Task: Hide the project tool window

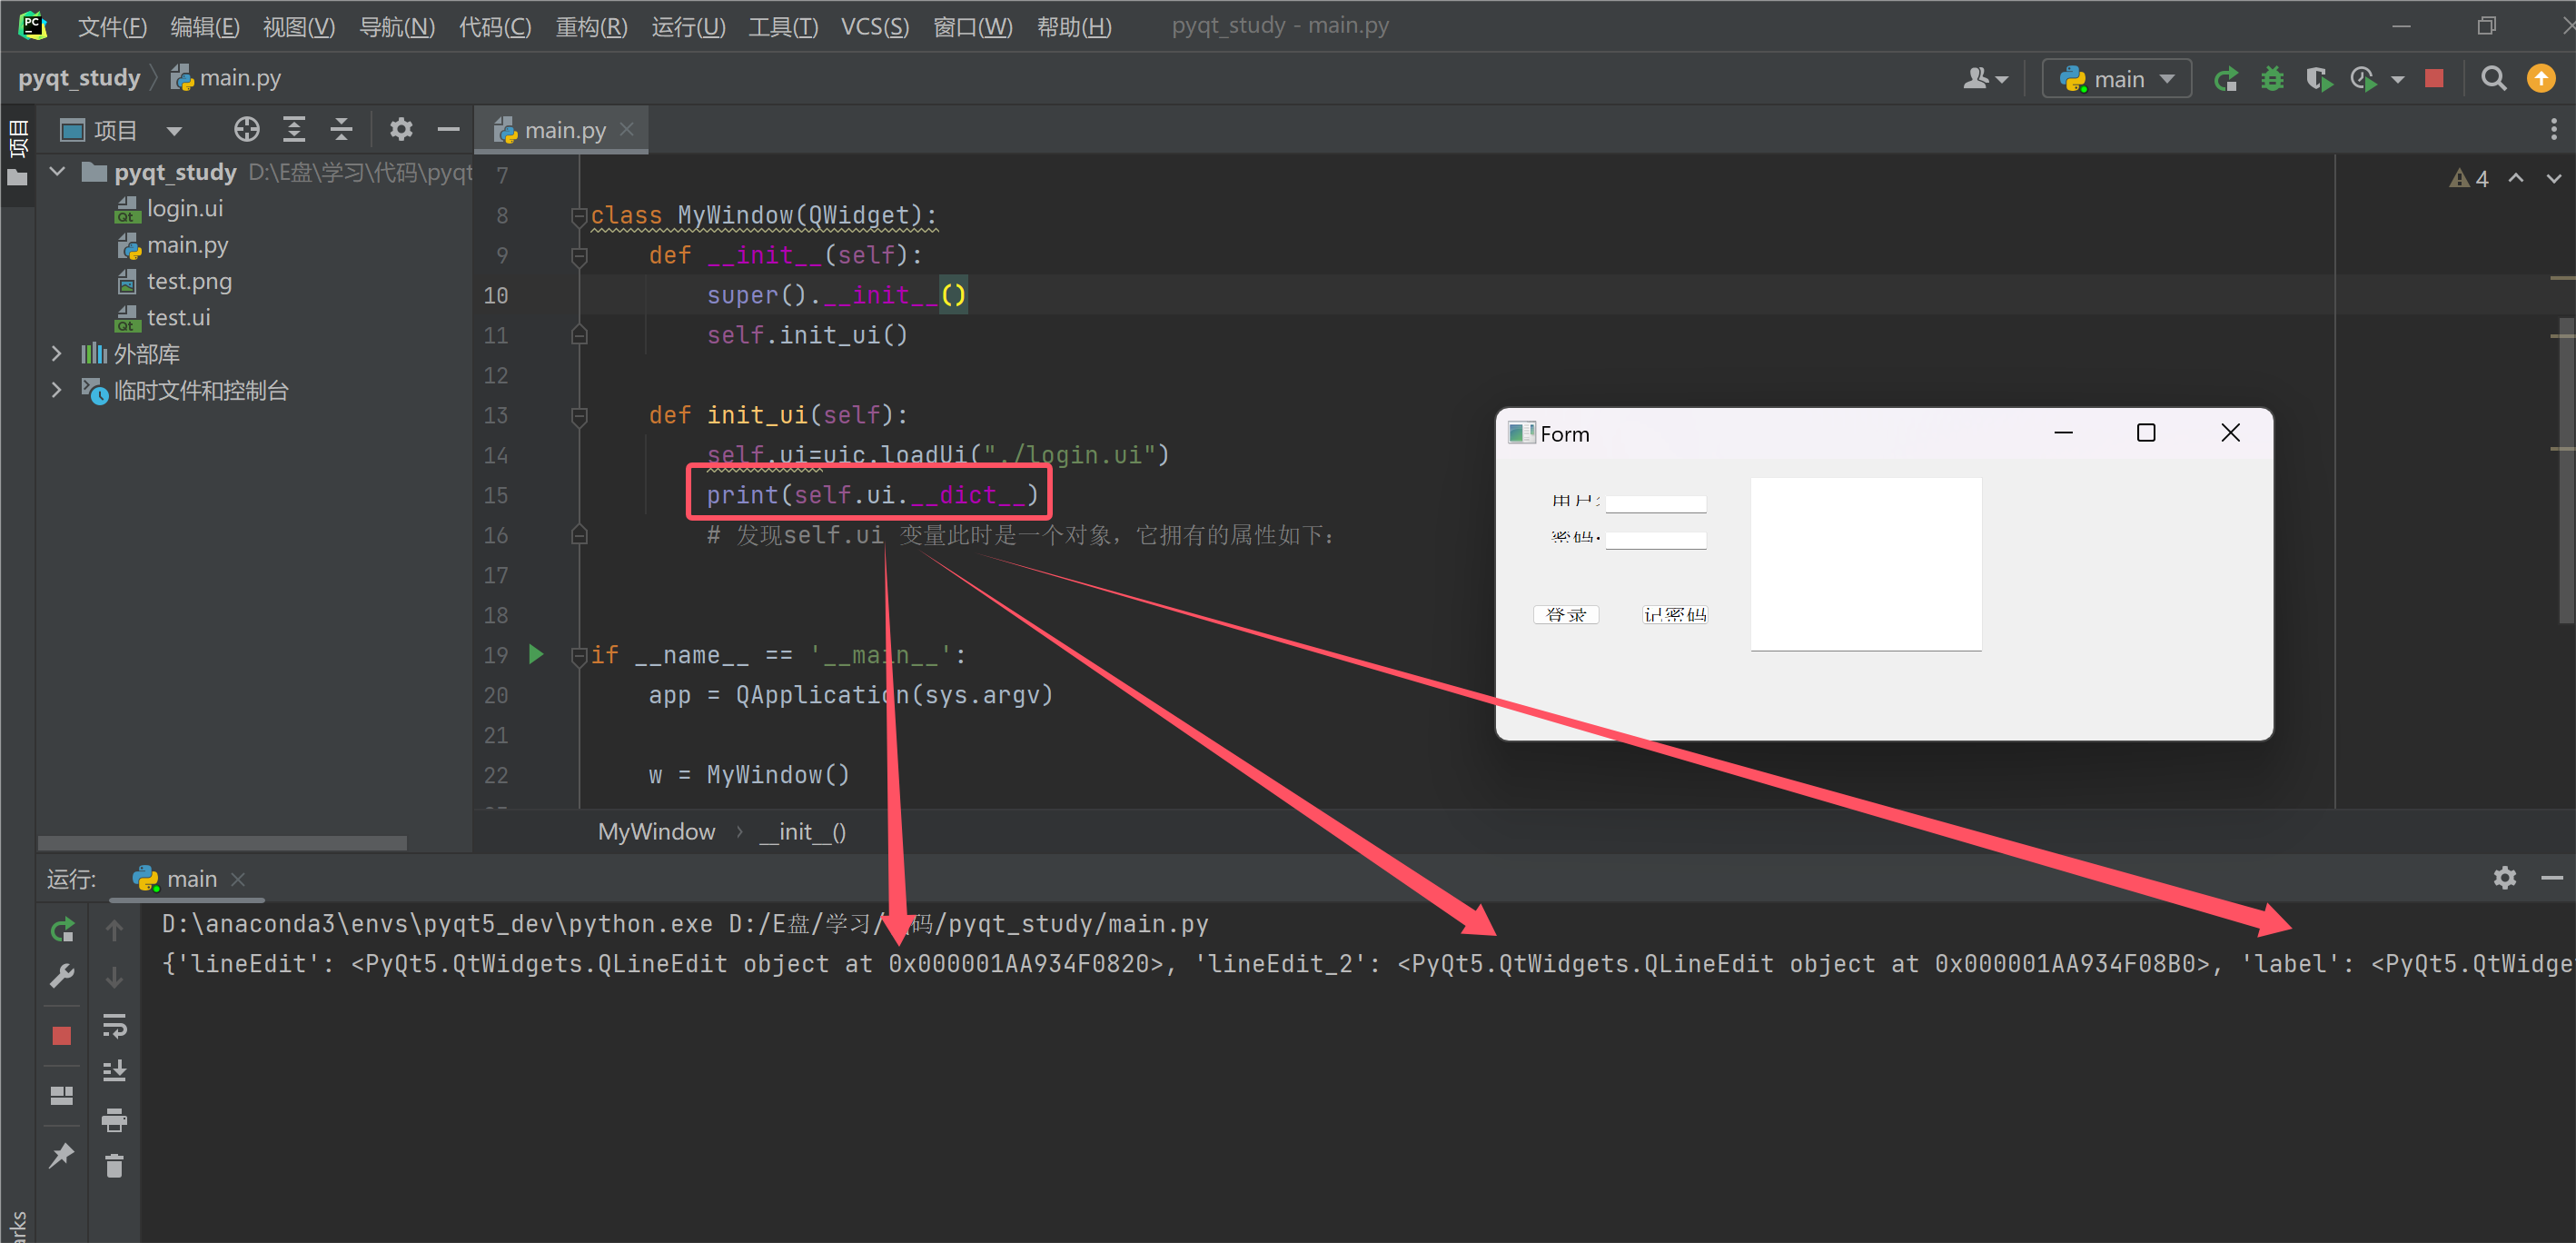Action: click(x=449, y=130)
